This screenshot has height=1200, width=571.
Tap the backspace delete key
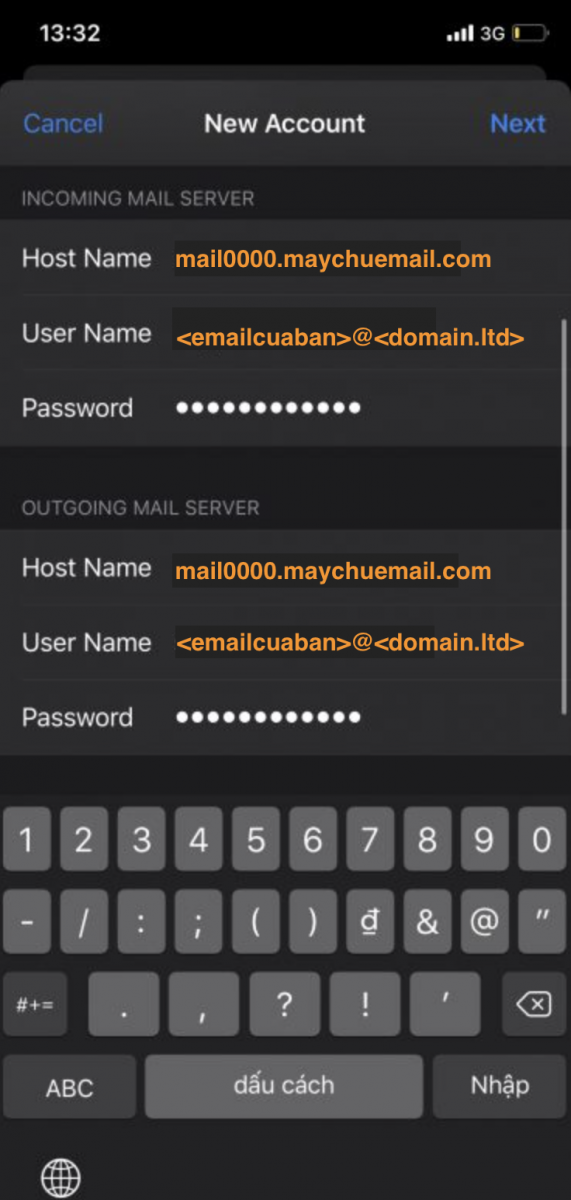533,1004
